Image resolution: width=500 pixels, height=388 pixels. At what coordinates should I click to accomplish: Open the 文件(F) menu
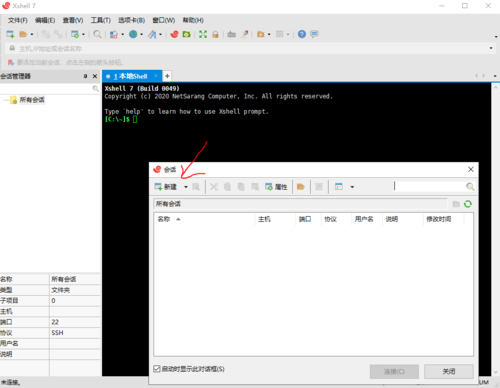click(18, 20)
